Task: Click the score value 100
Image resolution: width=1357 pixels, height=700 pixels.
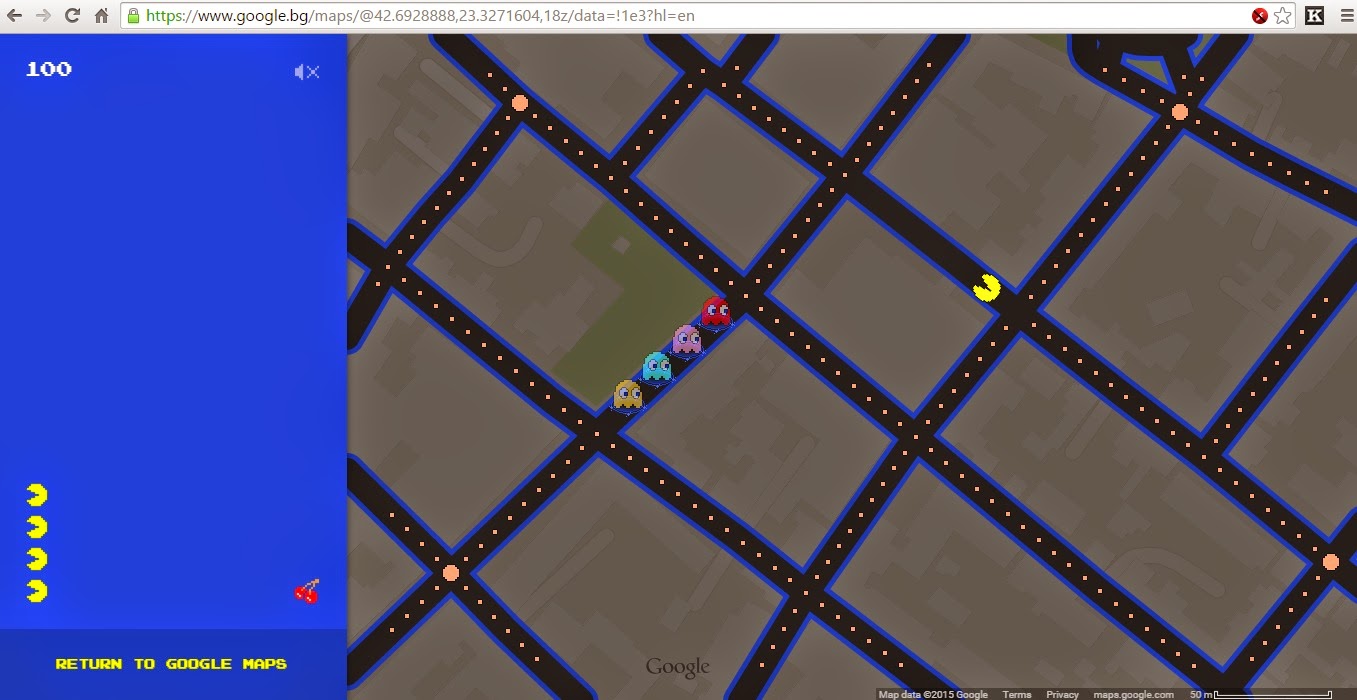Action: click(48, 69)
